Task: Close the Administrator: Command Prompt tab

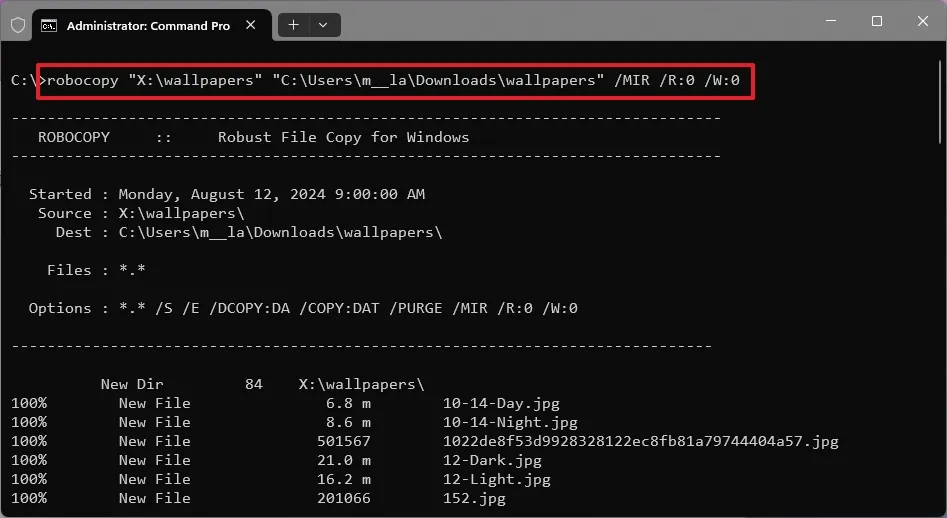Action: 251,25
